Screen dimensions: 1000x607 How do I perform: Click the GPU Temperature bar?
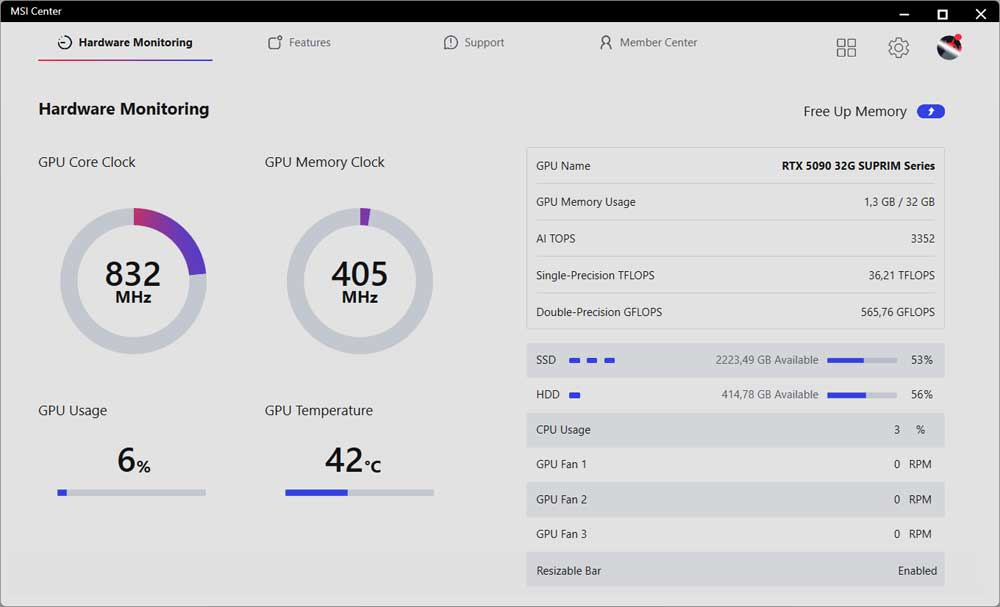click(x=359, y=492)
